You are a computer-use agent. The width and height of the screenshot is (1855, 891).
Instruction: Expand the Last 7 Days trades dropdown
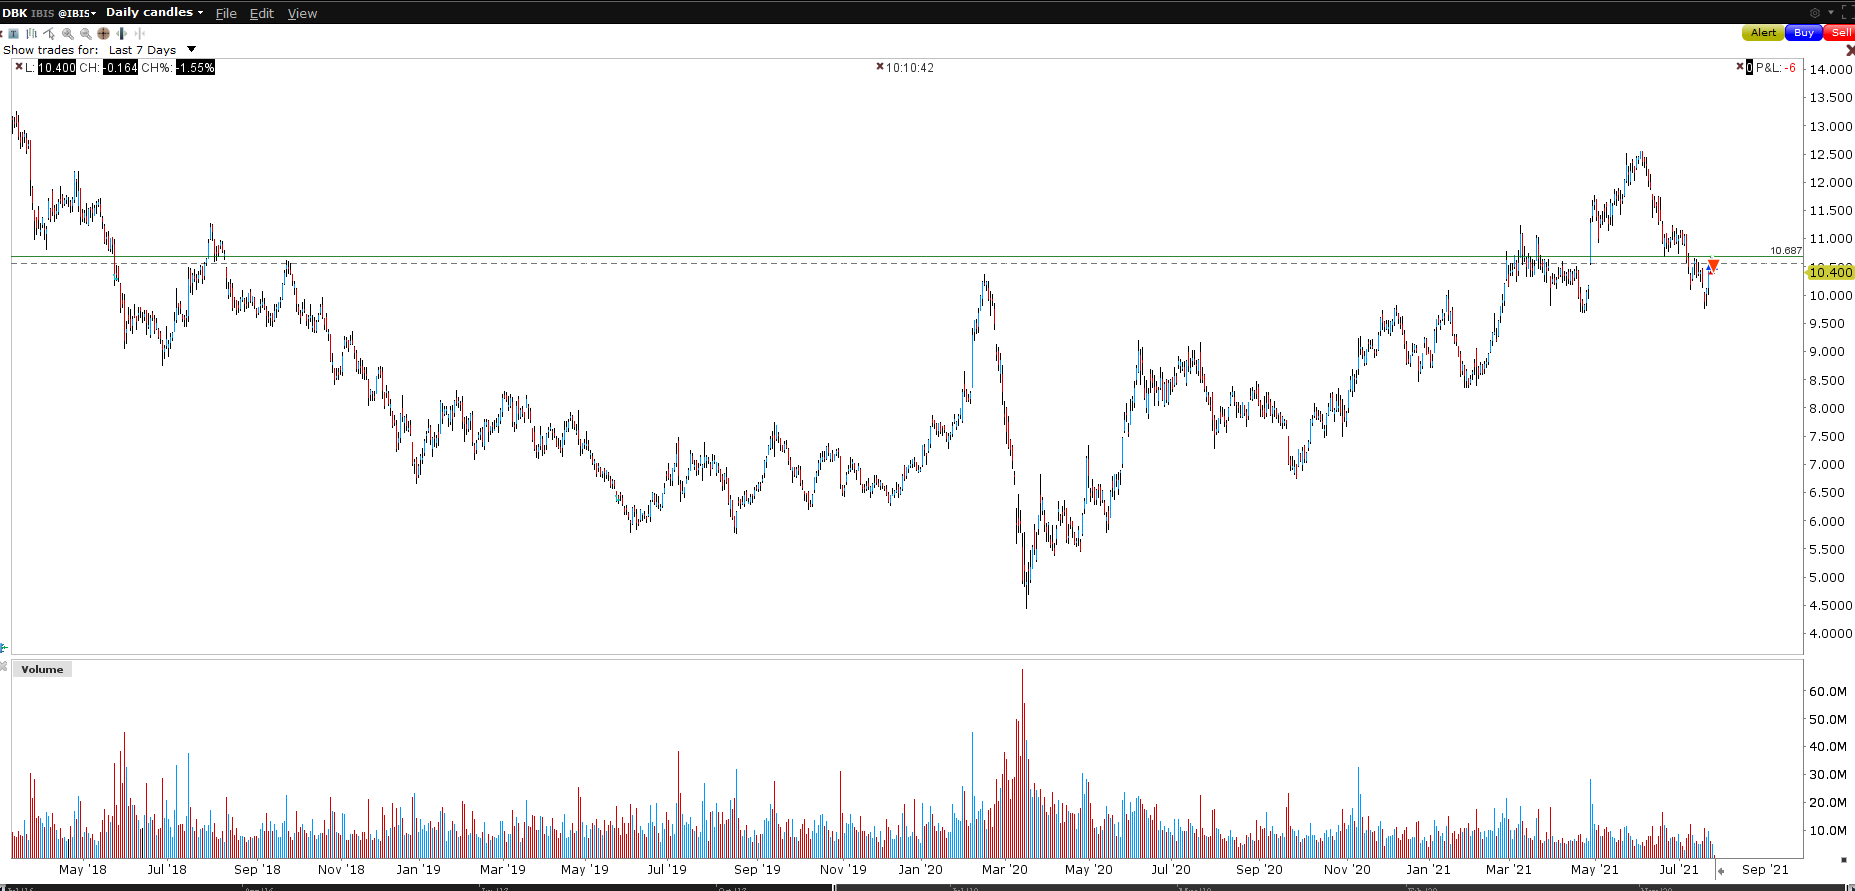(x=191, y=49)
